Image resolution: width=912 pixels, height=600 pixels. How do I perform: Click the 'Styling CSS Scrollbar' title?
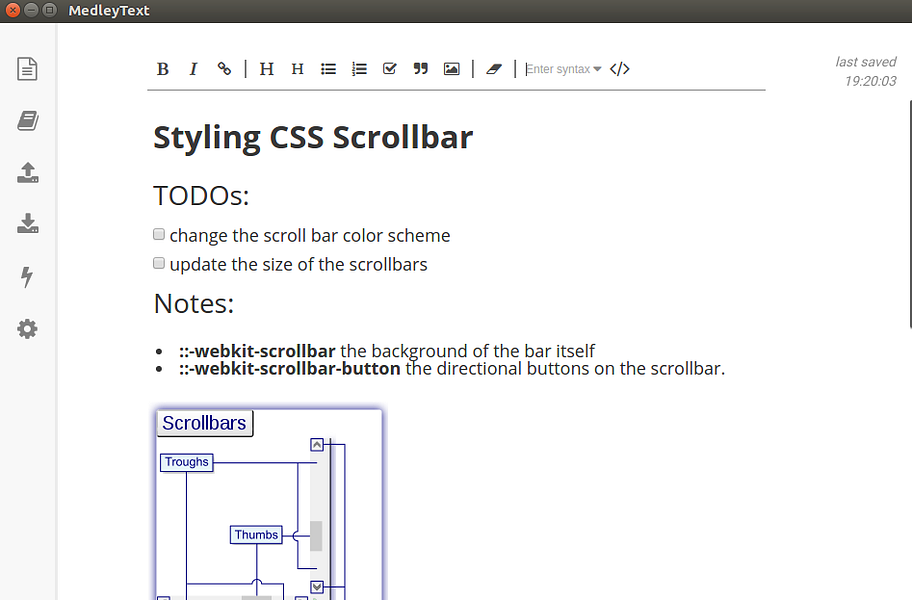[x=313, y=138]
